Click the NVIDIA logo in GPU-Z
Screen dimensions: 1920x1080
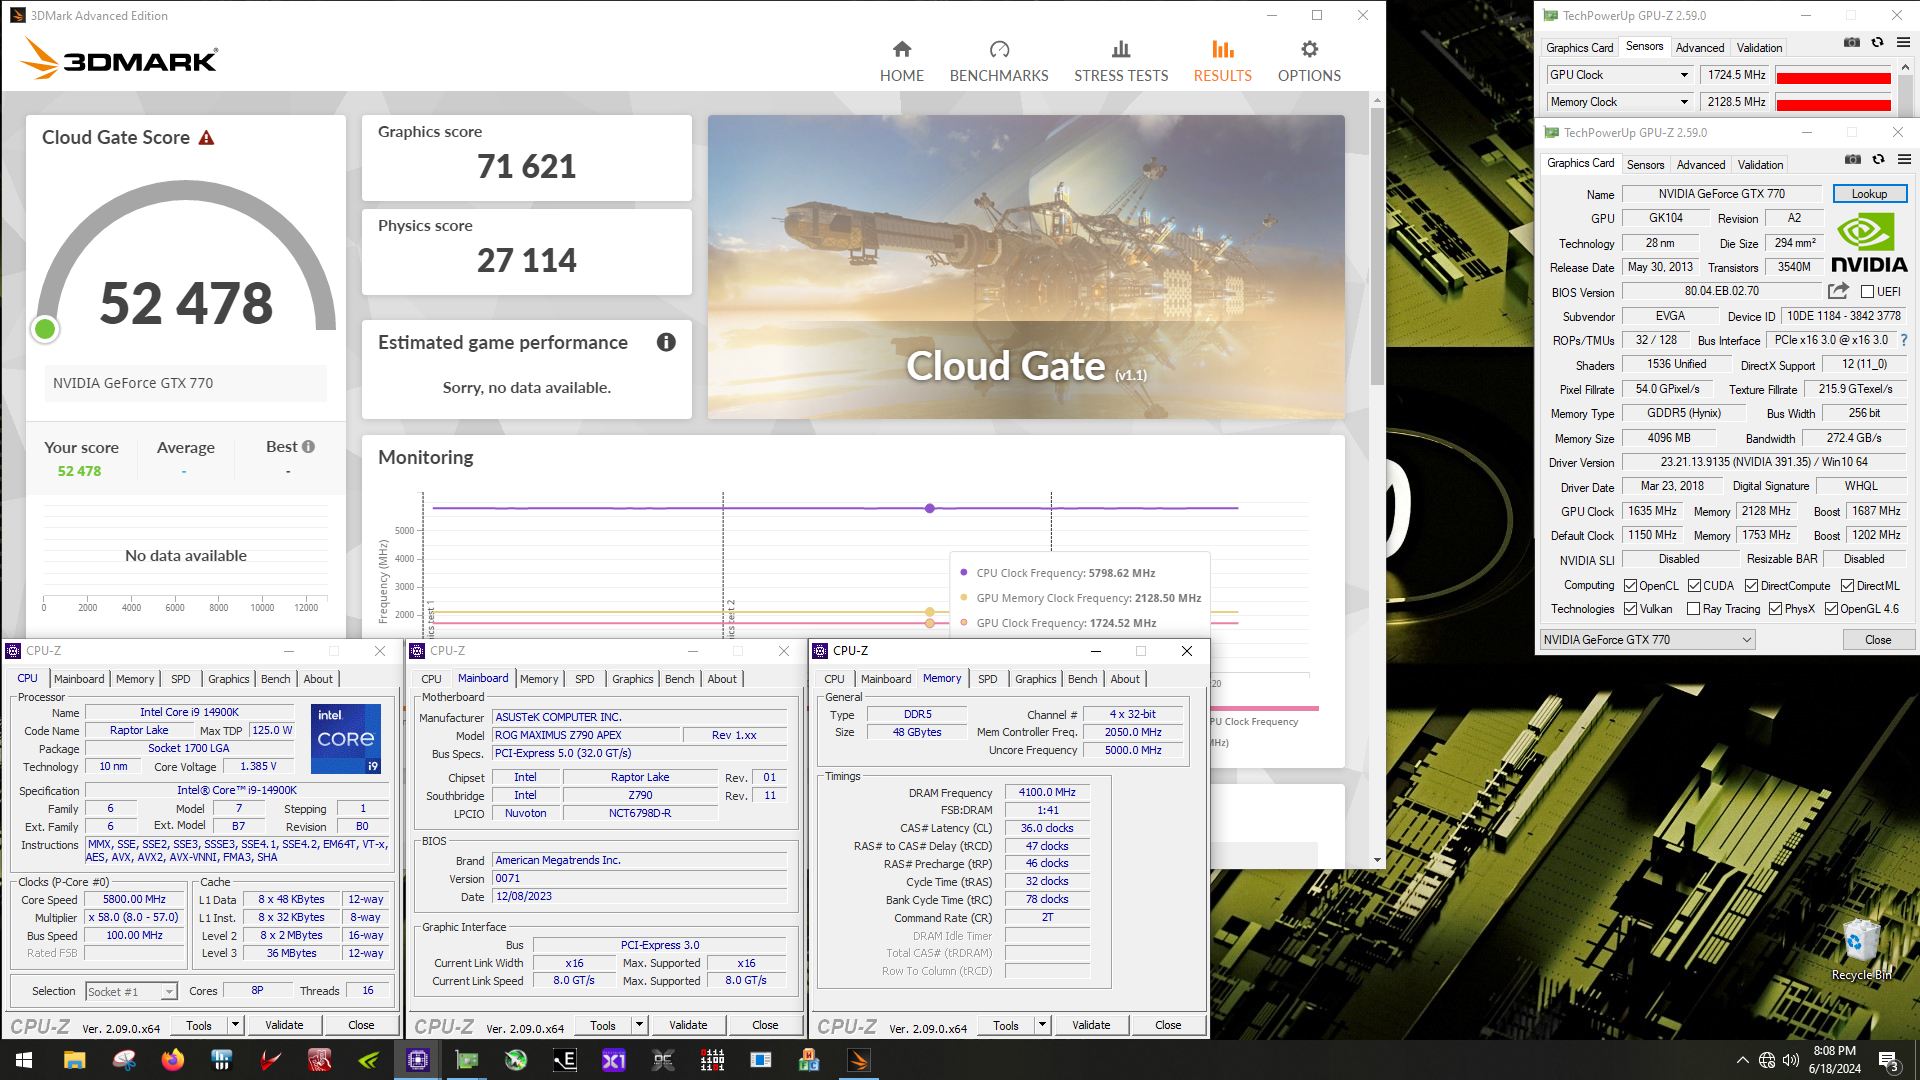(x=1868, y=243)
